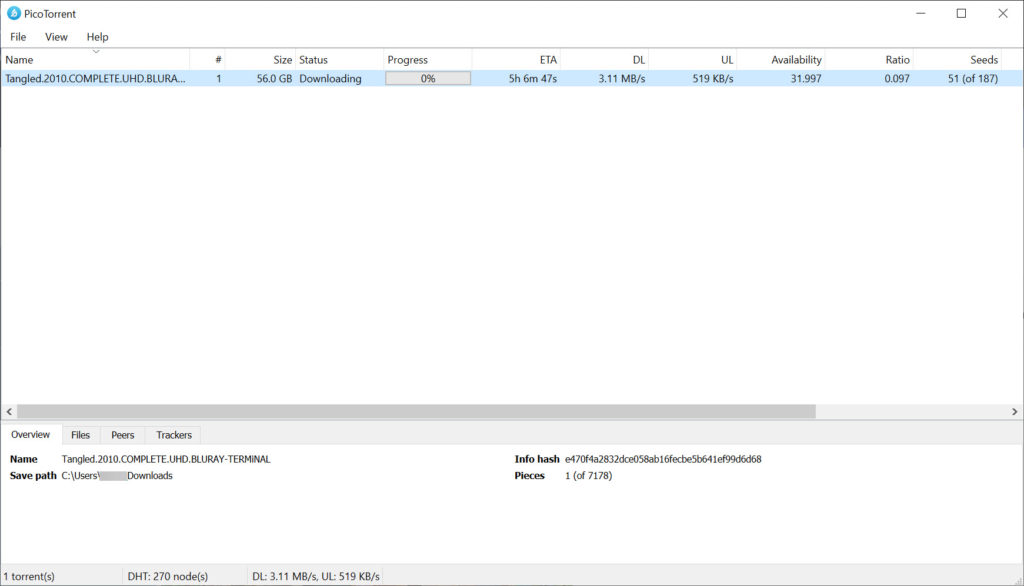Click the save path value in Overview
The height and width of the screenshot is (586, 1024).
(x=117, y=476)
